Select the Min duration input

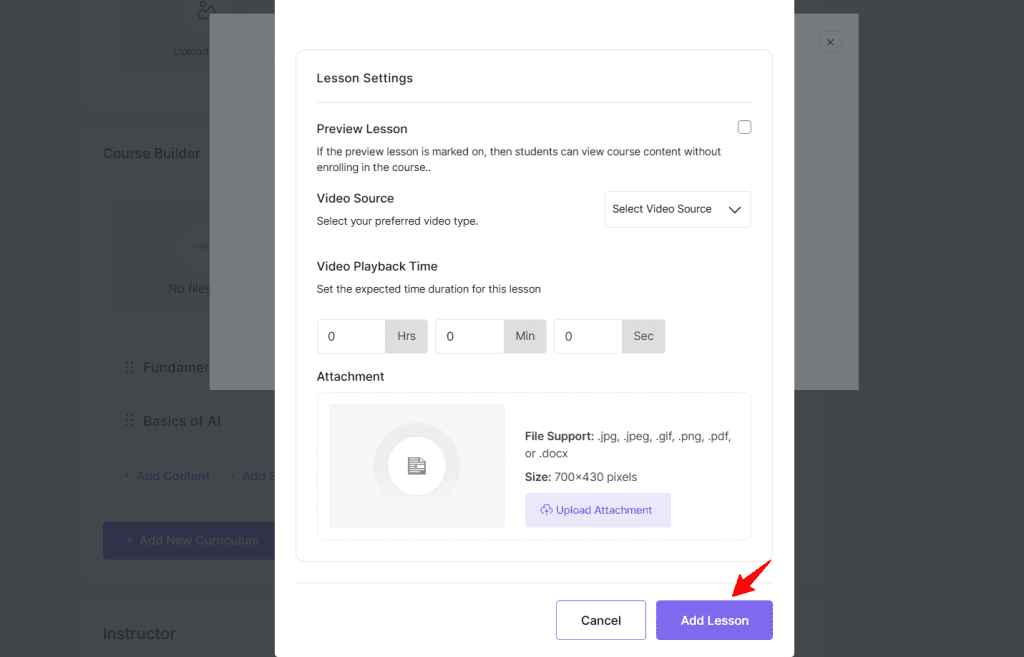pos(469,336)
